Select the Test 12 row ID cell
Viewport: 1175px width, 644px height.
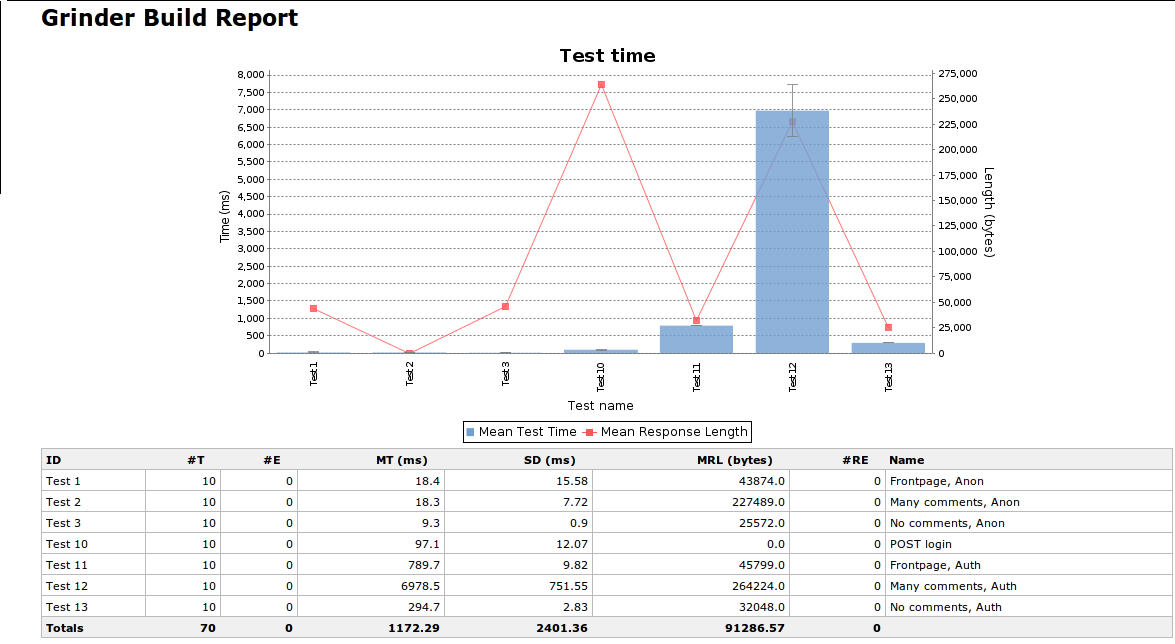66,586
